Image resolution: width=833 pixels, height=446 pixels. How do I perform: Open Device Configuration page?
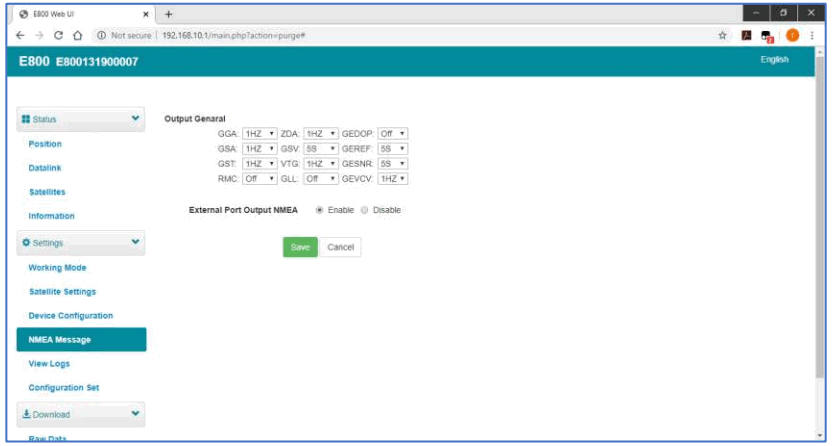tap(71, 316)
